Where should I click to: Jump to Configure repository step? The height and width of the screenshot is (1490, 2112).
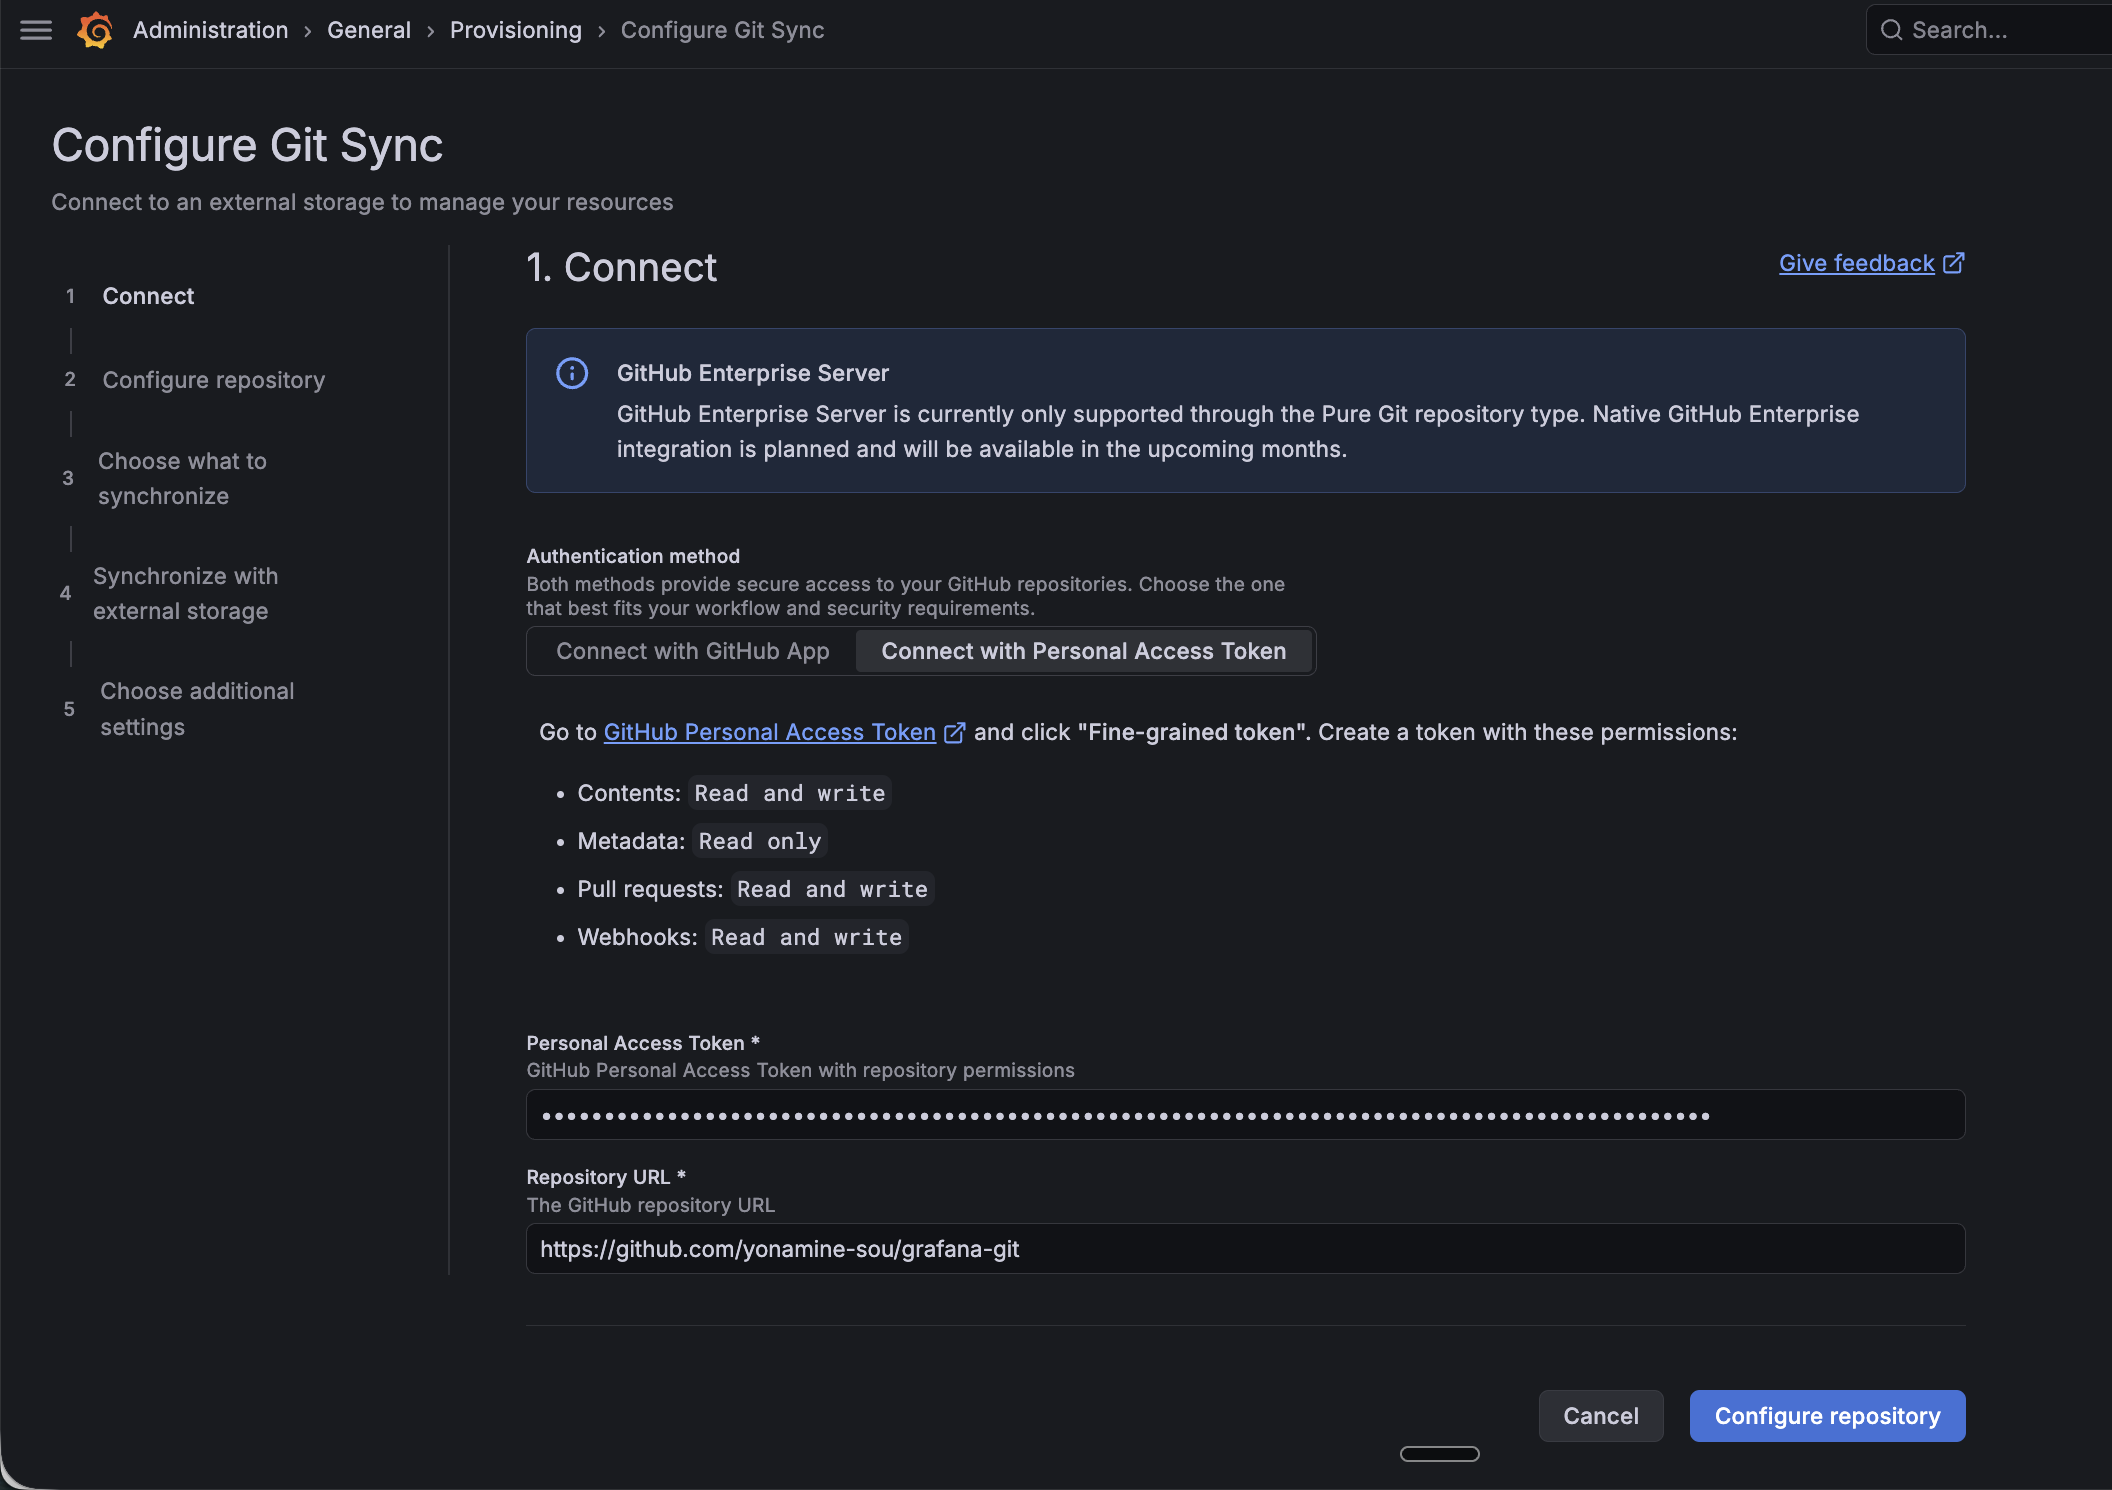click(x=213, y=380)
